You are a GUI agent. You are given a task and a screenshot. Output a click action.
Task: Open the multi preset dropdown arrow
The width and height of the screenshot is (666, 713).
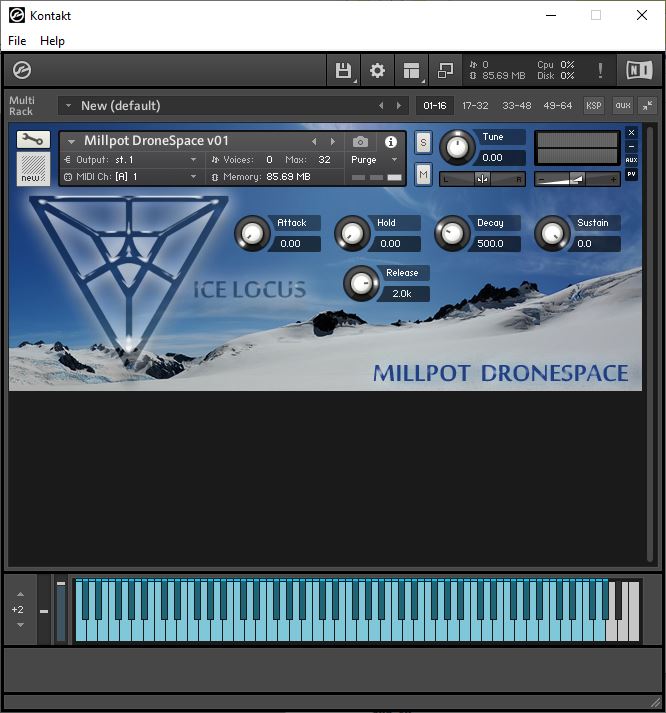pos(68,105)
